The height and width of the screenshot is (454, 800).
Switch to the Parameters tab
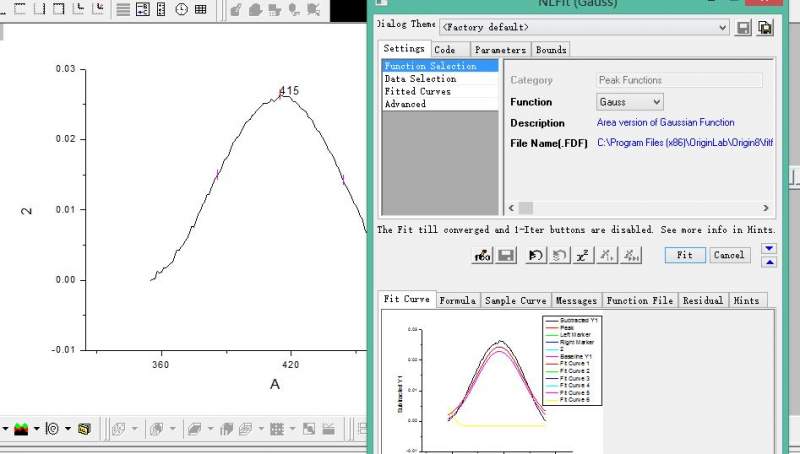tap(500, 49)
